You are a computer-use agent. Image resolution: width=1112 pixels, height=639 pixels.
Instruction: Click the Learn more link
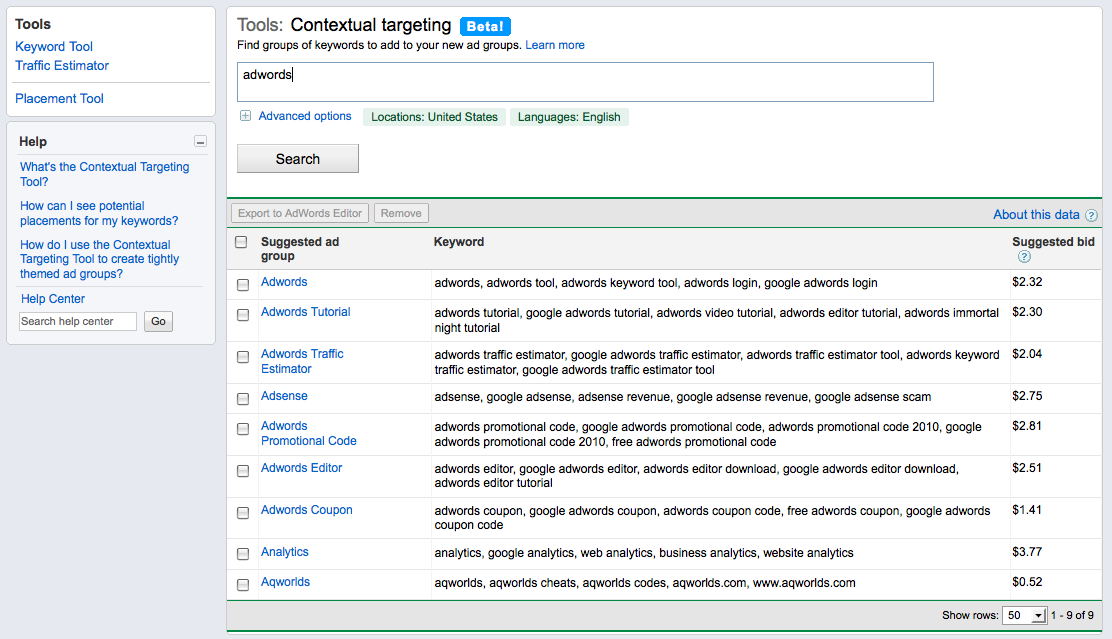point(555,45)
